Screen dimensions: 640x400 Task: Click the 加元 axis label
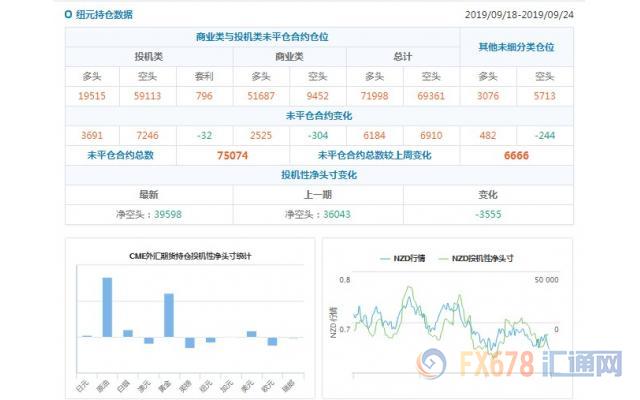pos(227,385)
